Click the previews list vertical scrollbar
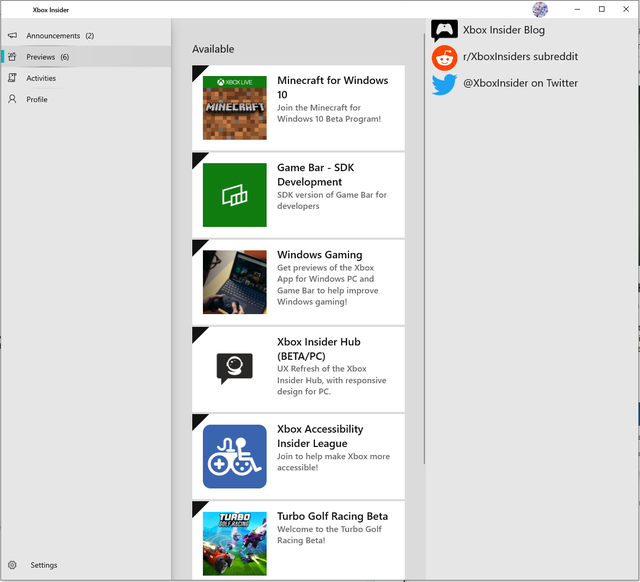 point(424,249)
